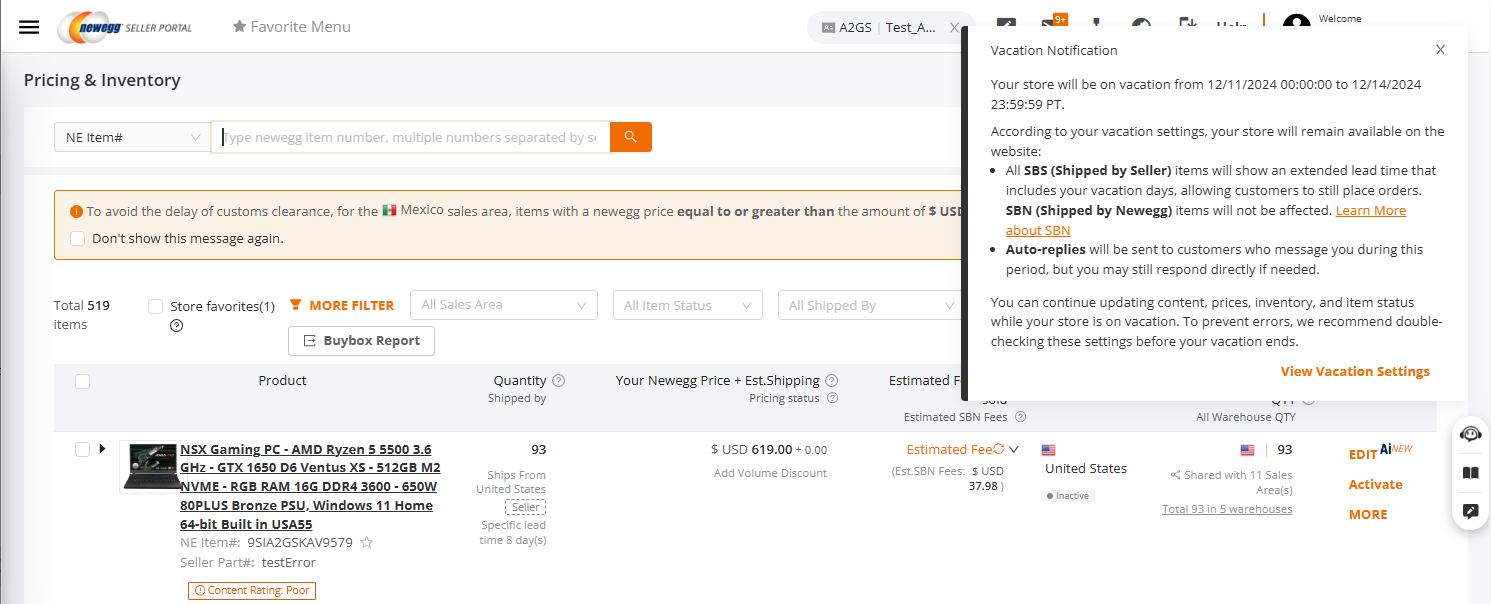The width and height of the screenshot is (1491, 604).
Task: Open the knowledge base book icon
Action: pos(1471,473)
